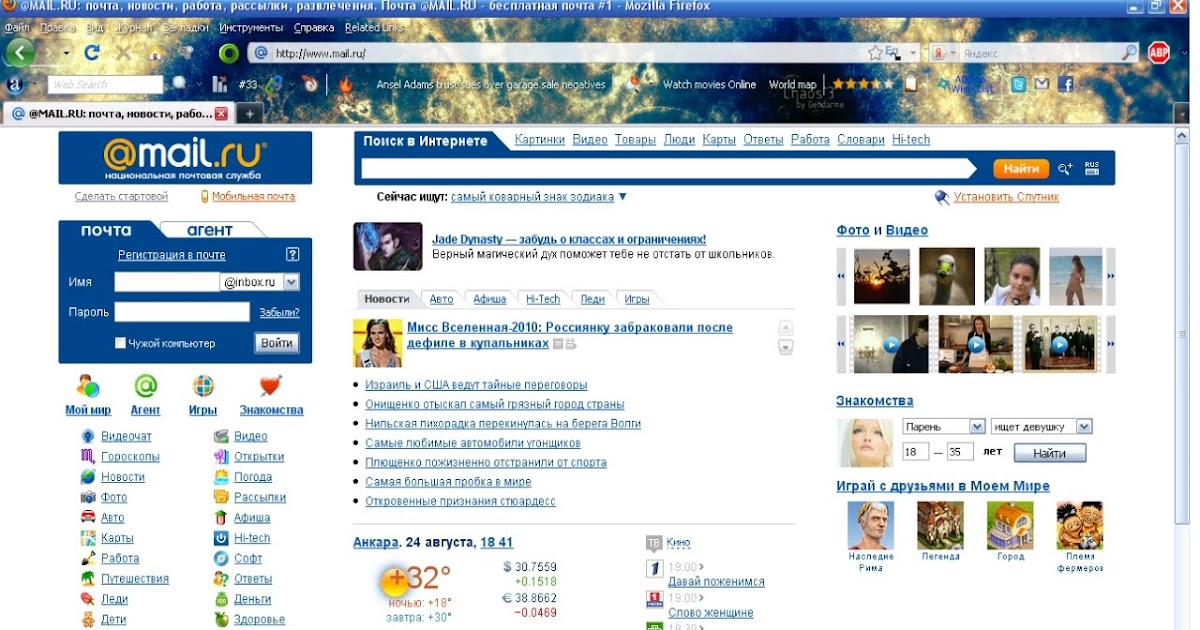This screenshot has height=630, width=1200.
Task: Open the Парень gender dropdown
Action: (x=977, y=426)
